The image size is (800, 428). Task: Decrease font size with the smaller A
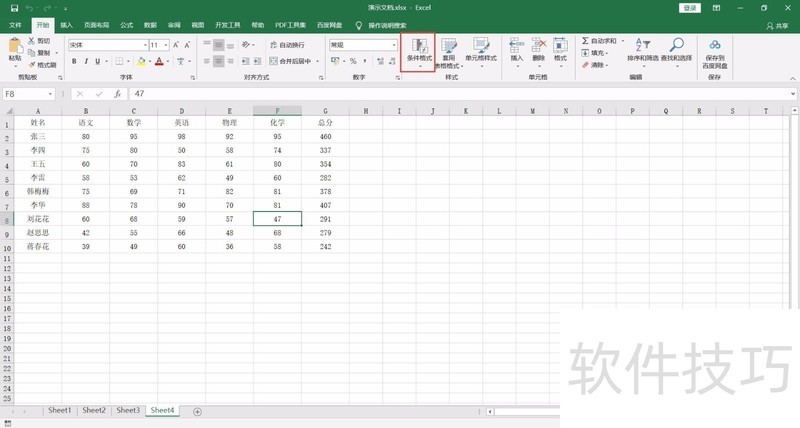point(187,45)
